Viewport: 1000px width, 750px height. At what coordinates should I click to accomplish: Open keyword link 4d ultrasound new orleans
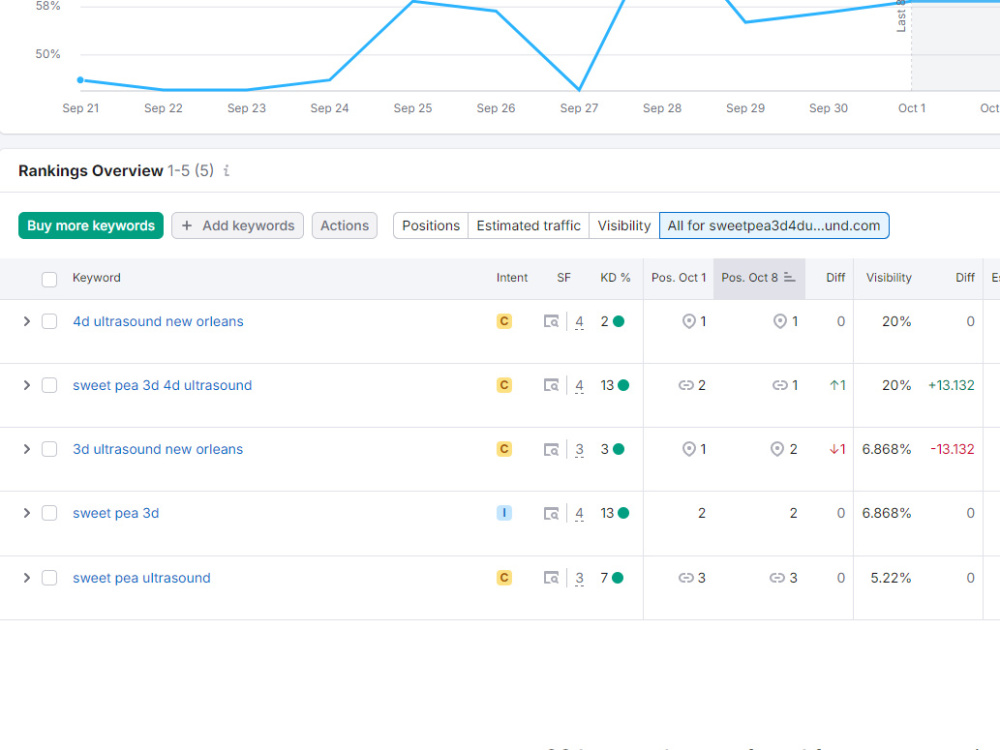click(158, 321)
